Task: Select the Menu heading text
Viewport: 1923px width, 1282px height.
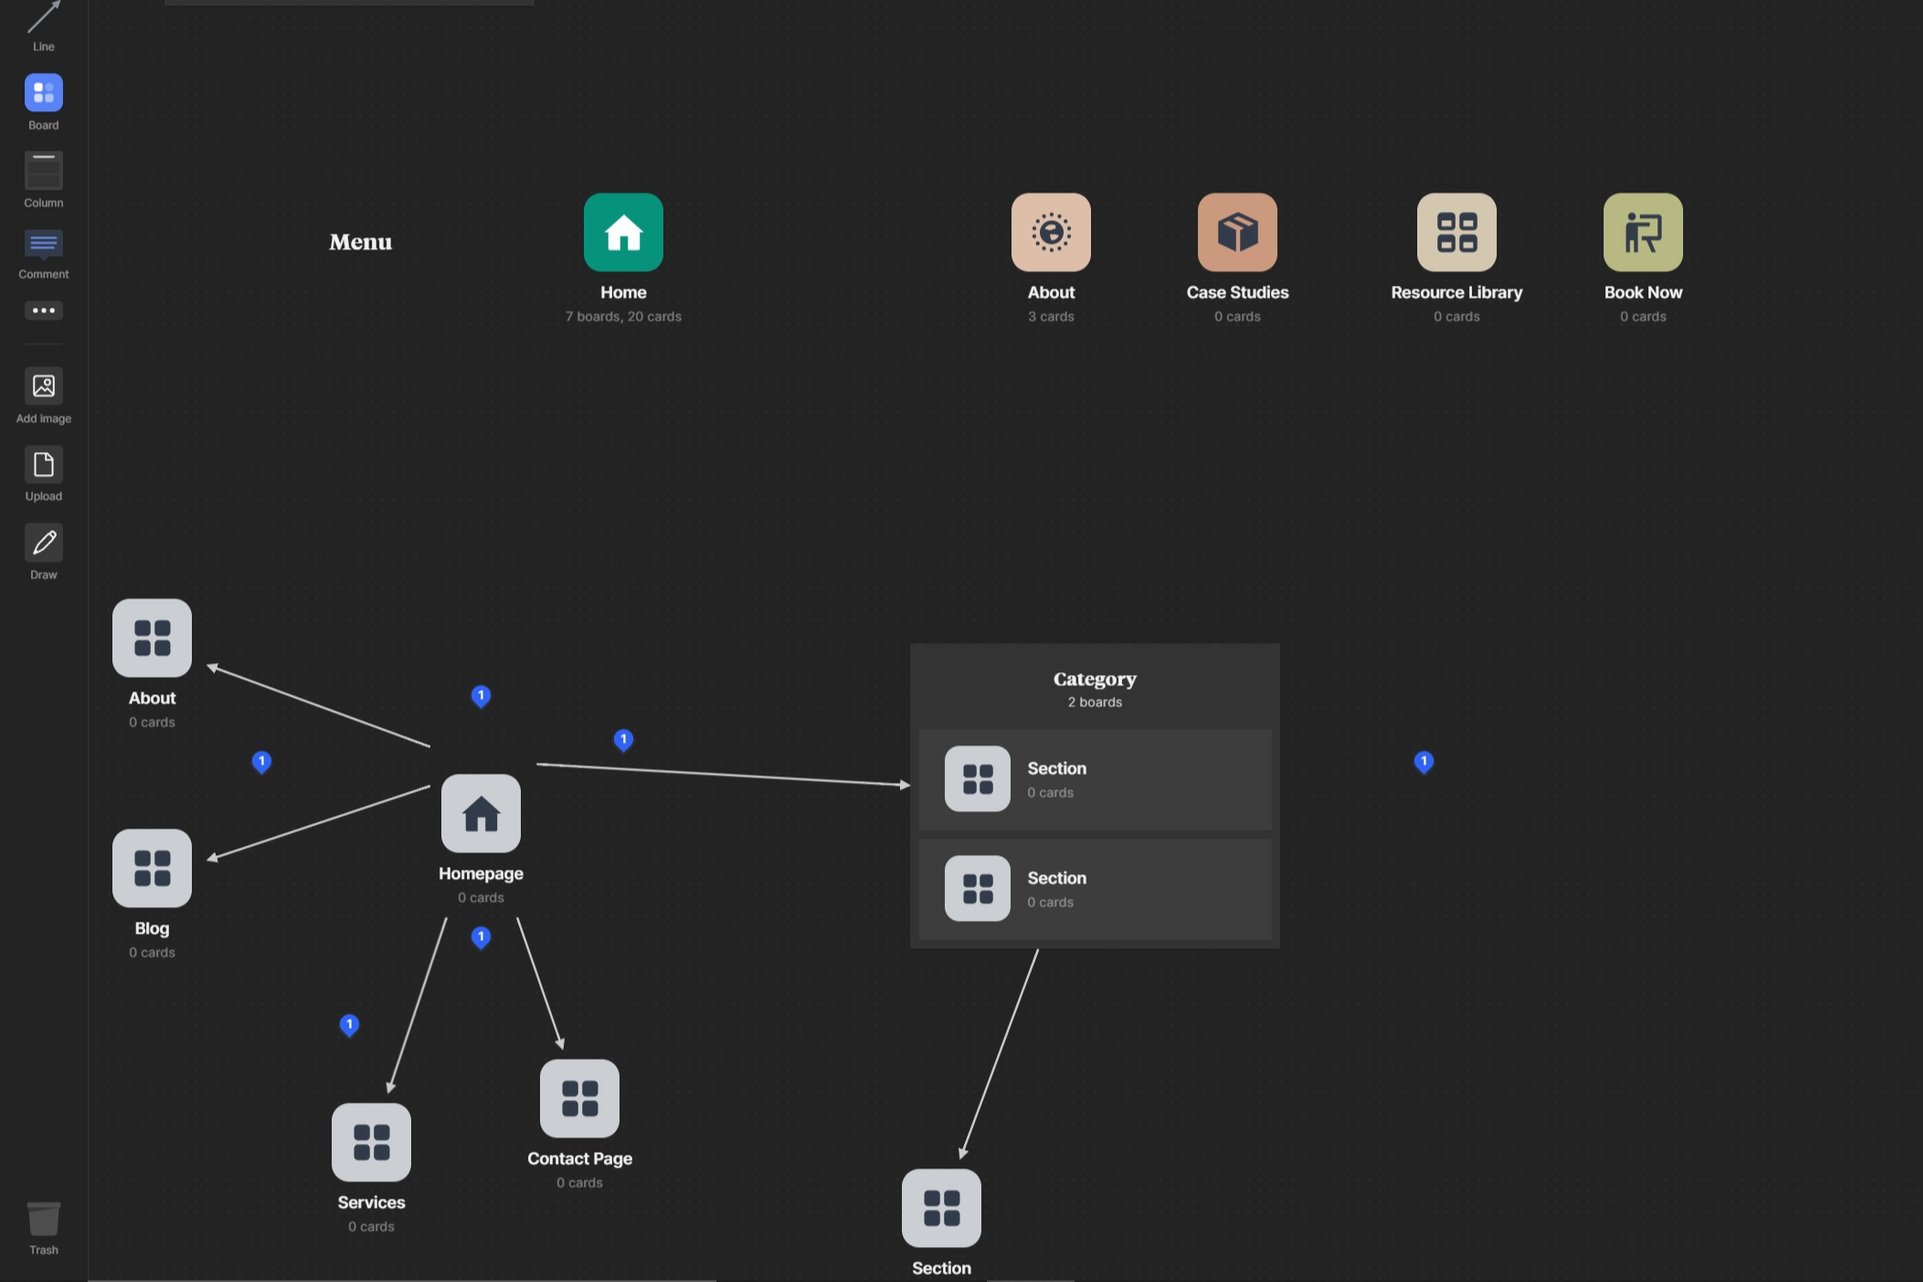Action: (361, 242)
